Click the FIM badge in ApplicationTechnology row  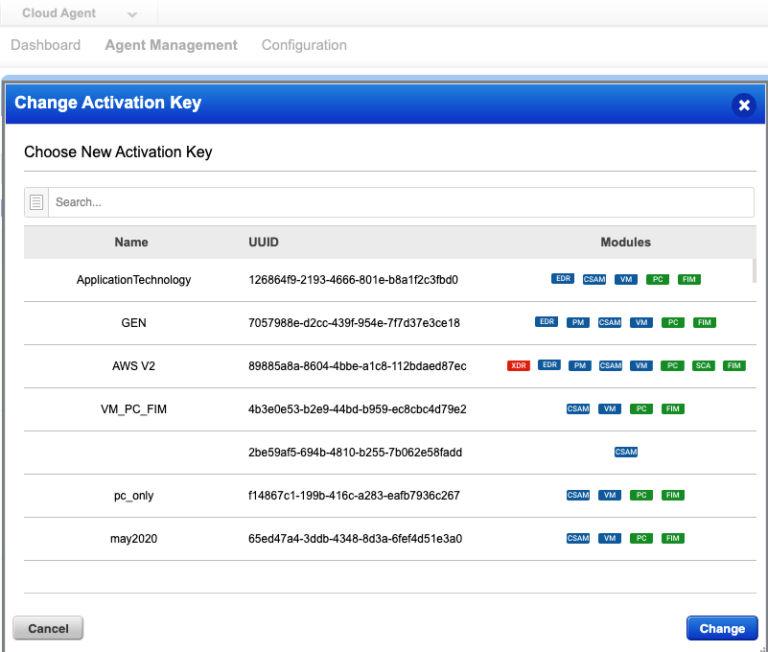(x=689, y=279)
